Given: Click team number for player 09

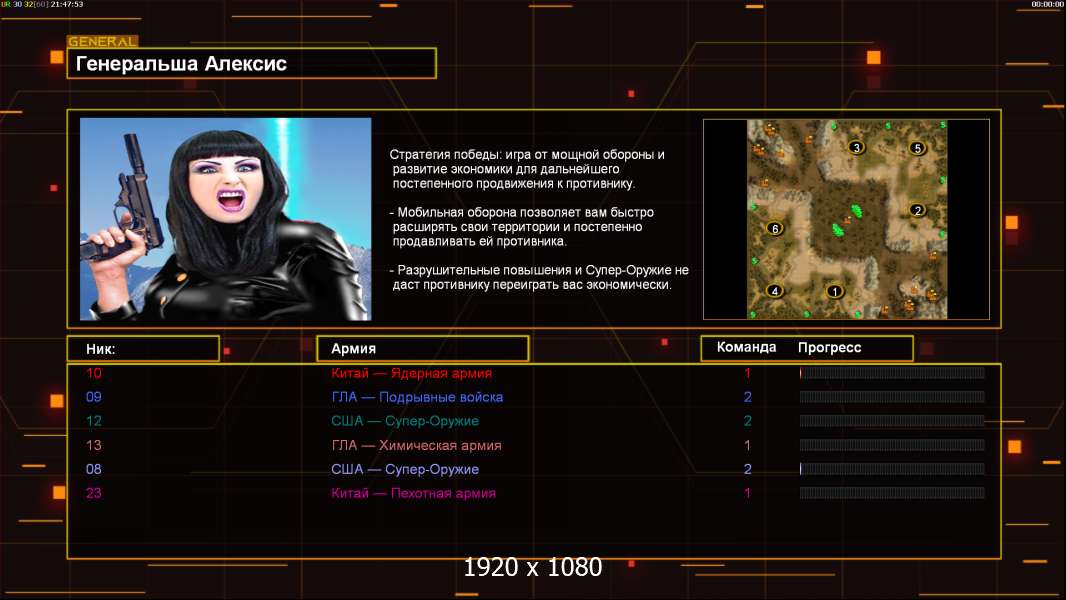Looking at the screenshot, I should [x=747, y=397].
